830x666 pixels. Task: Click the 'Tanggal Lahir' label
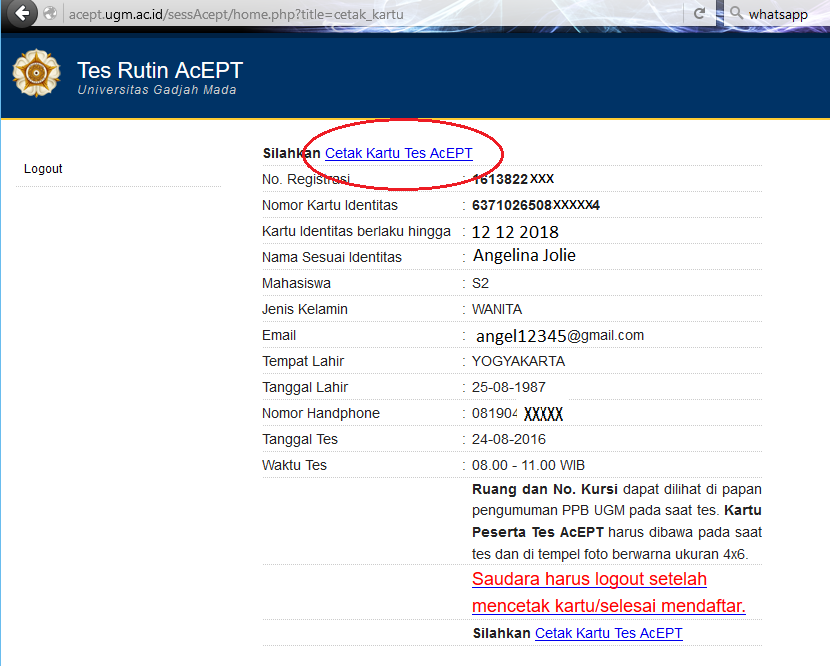(x=305, y=388)
